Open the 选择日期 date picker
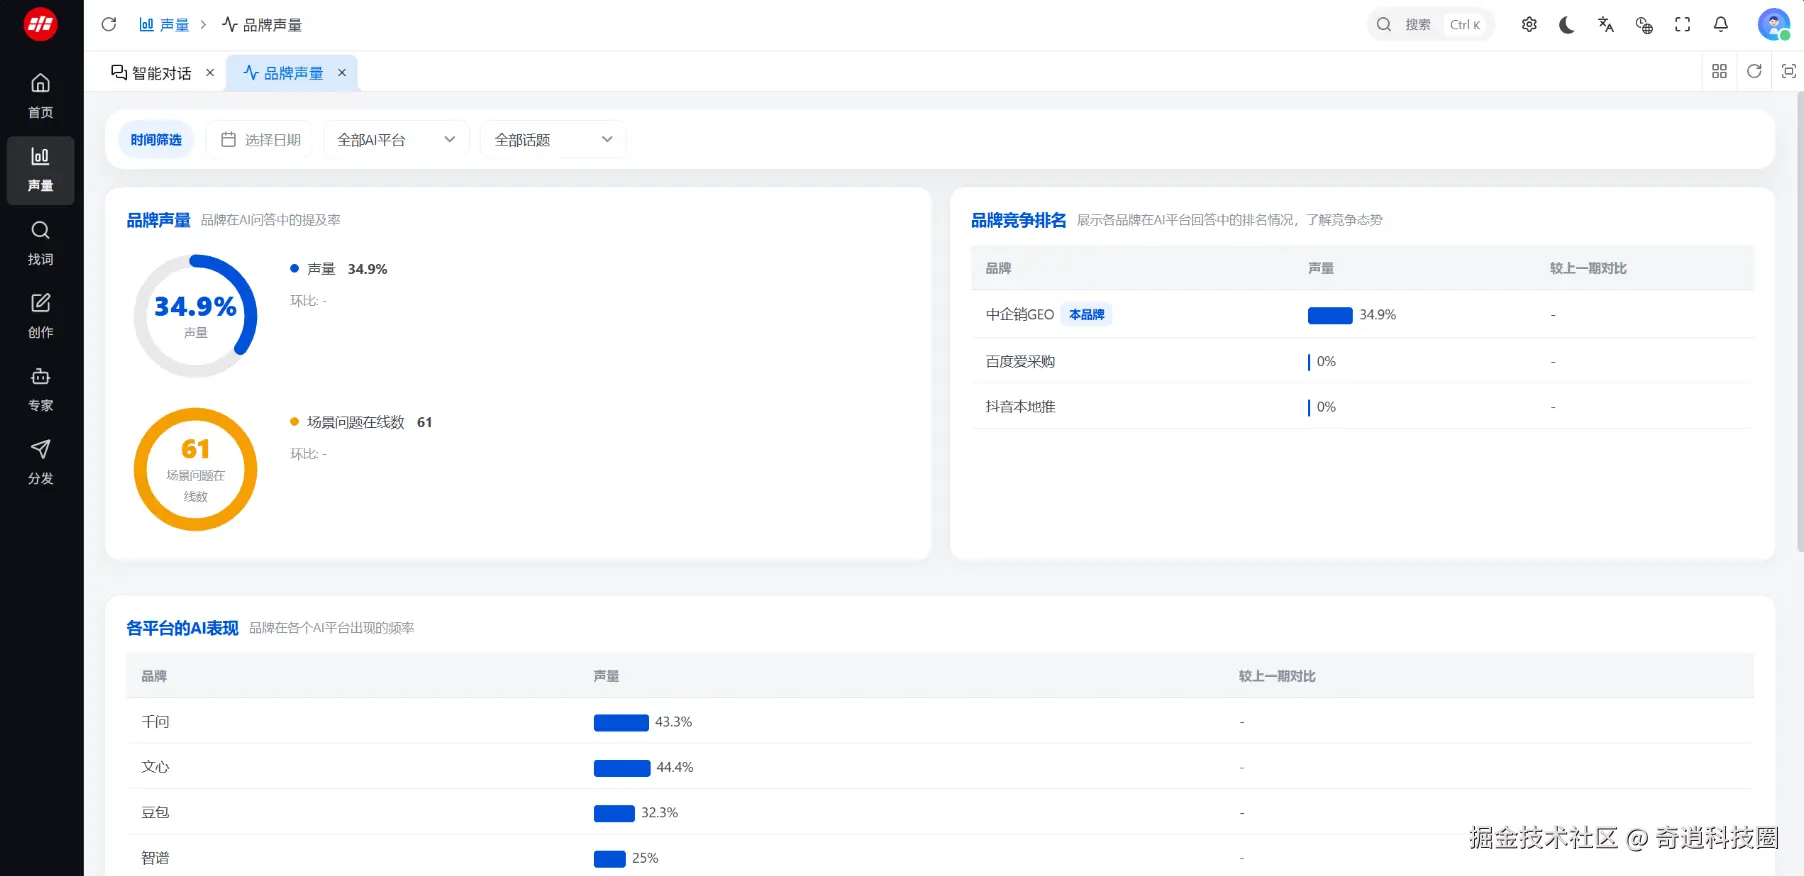 point(260,140)
